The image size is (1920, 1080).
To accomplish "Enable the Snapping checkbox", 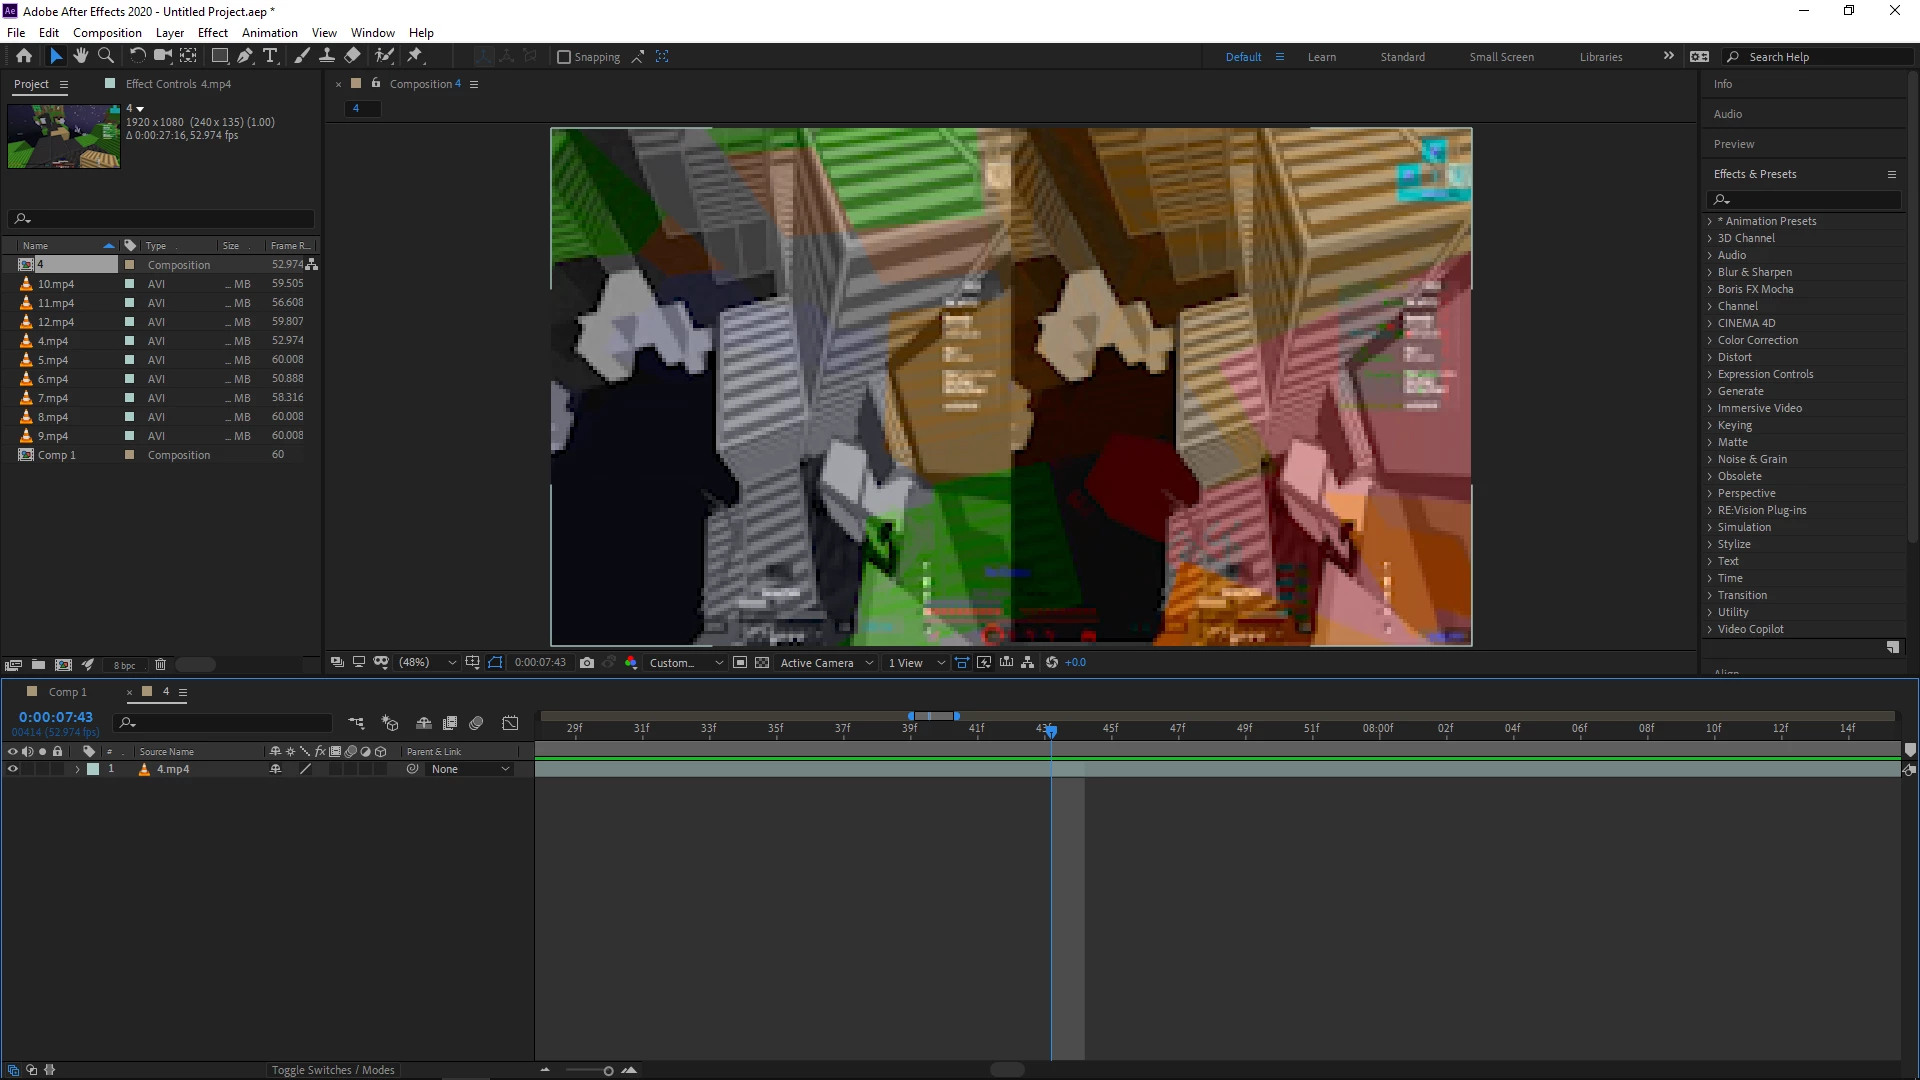I will [564, 57].
